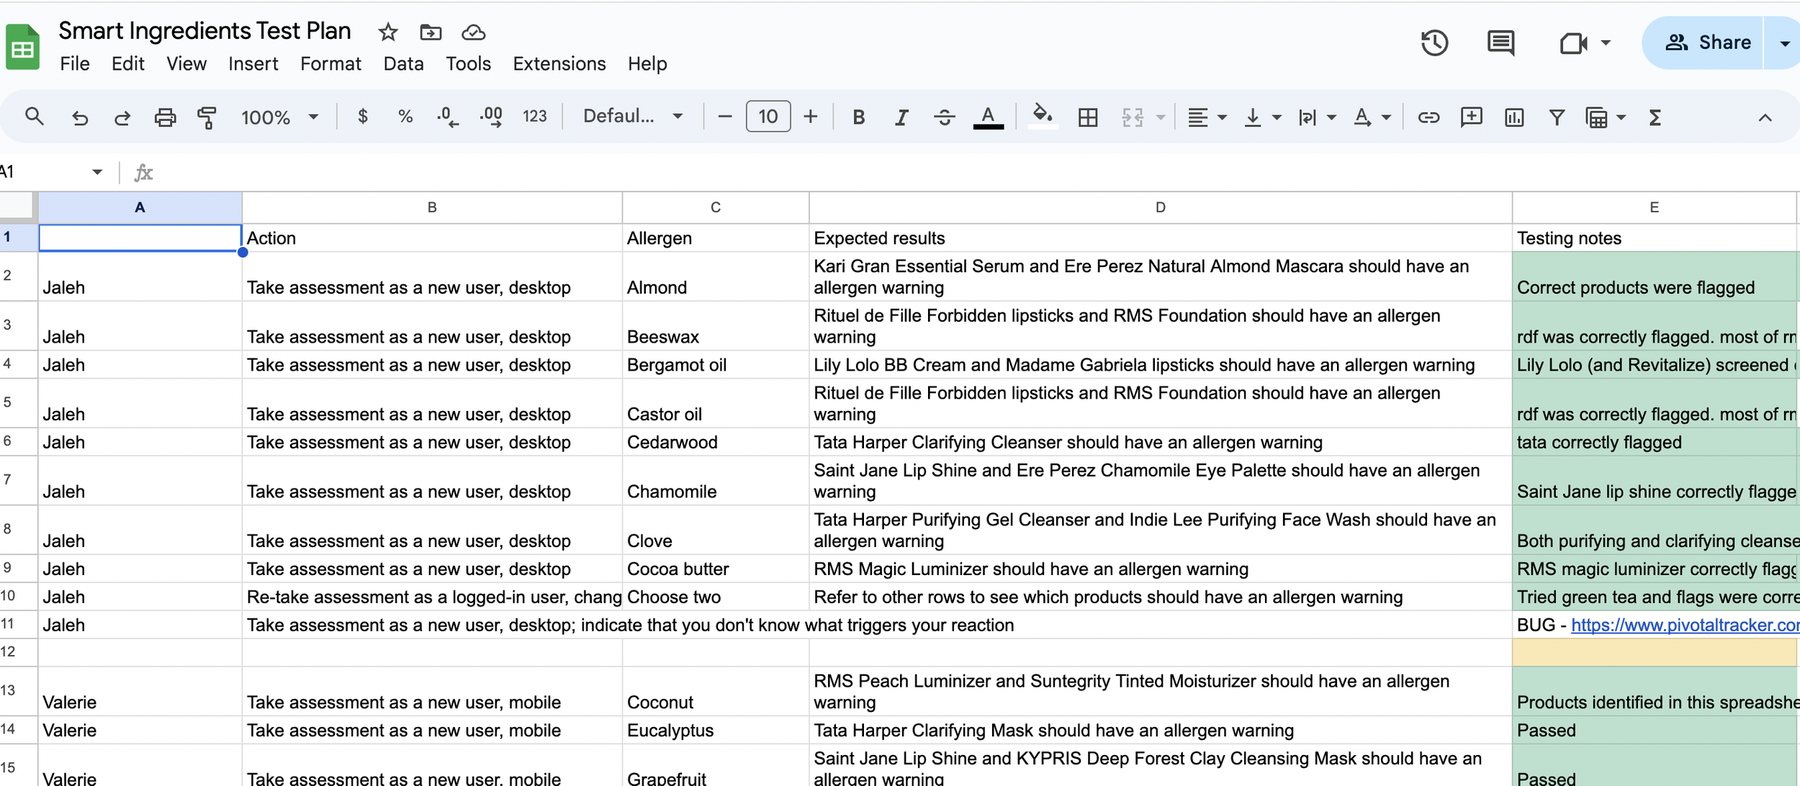The image size is (1800, 786).
Task: Open the File menu
Action: coord(75,64)
